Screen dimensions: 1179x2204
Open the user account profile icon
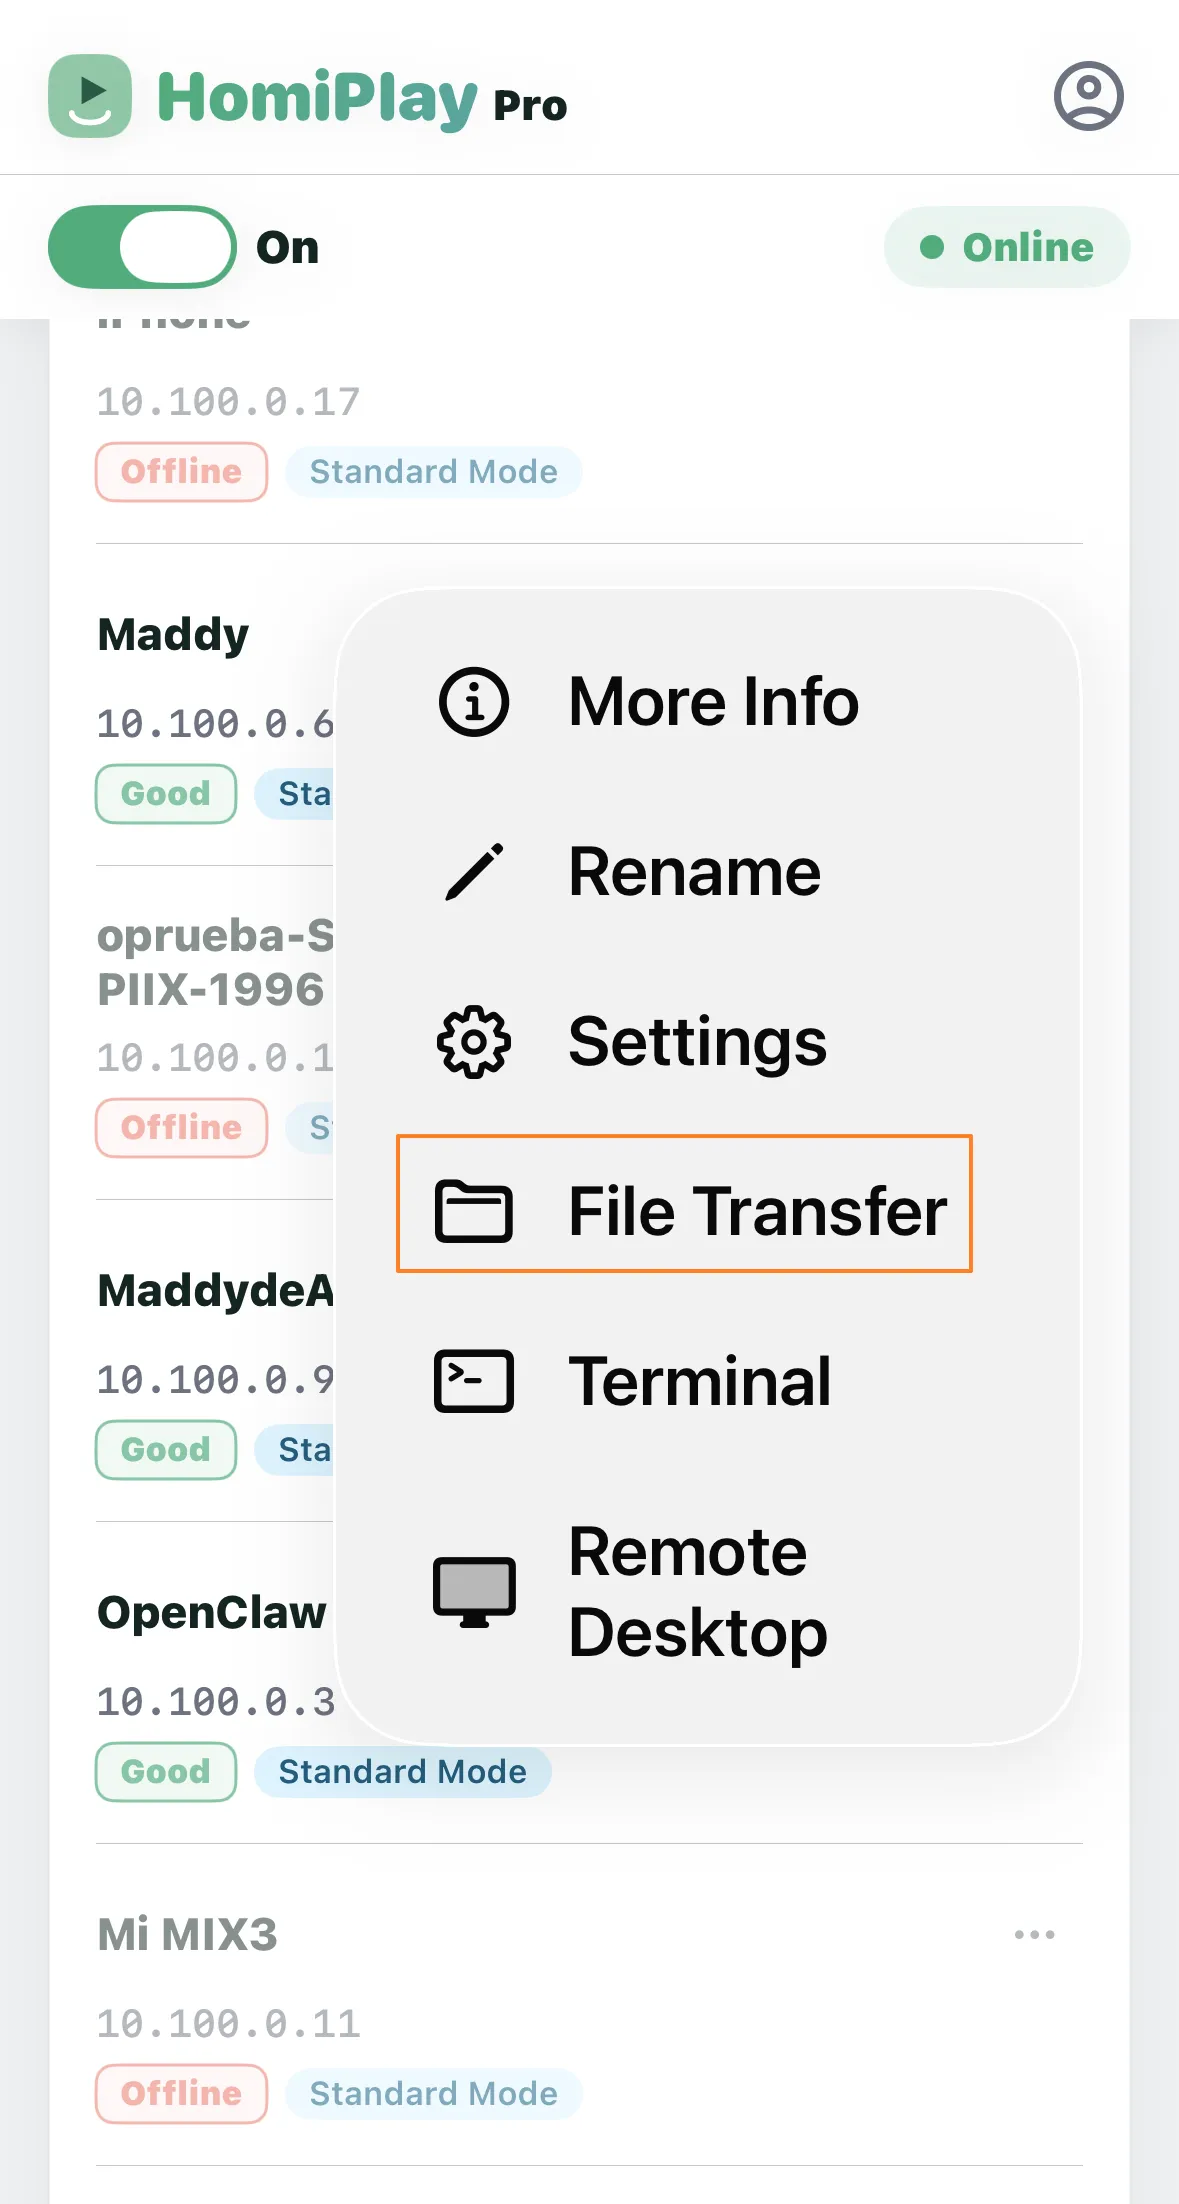[1088, 96]
